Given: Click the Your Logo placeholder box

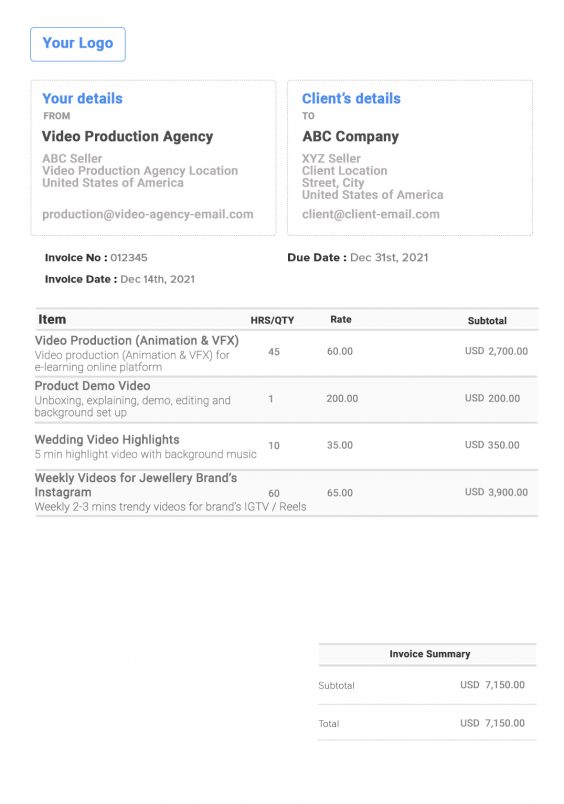Looking at the screenshot, I should pyautogui.click(x=78, y=44).
